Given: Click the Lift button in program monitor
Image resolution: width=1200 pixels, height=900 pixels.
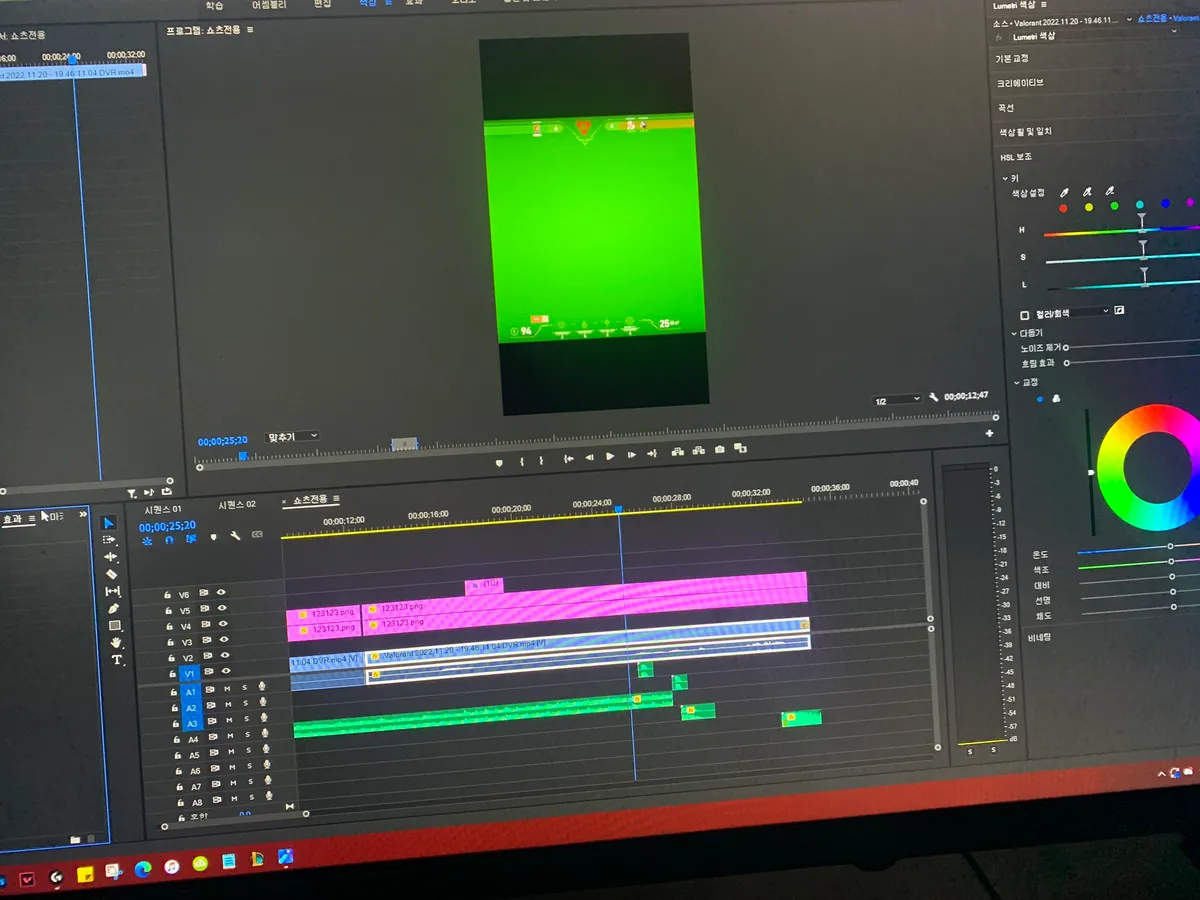Looking at the screenshot, I should (x=677, y=452).
